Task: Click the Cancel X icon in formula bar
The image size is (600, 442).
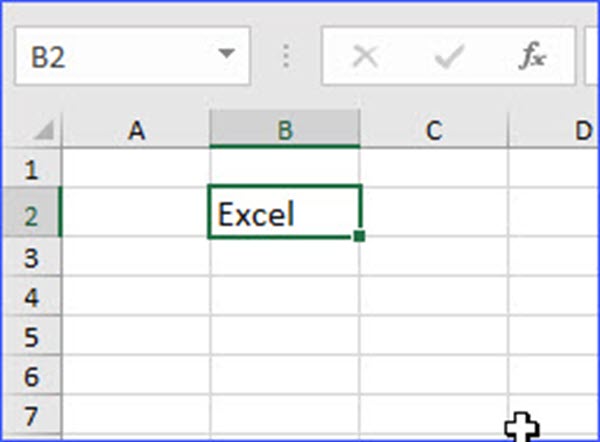Action: click(x=365, y=56)
